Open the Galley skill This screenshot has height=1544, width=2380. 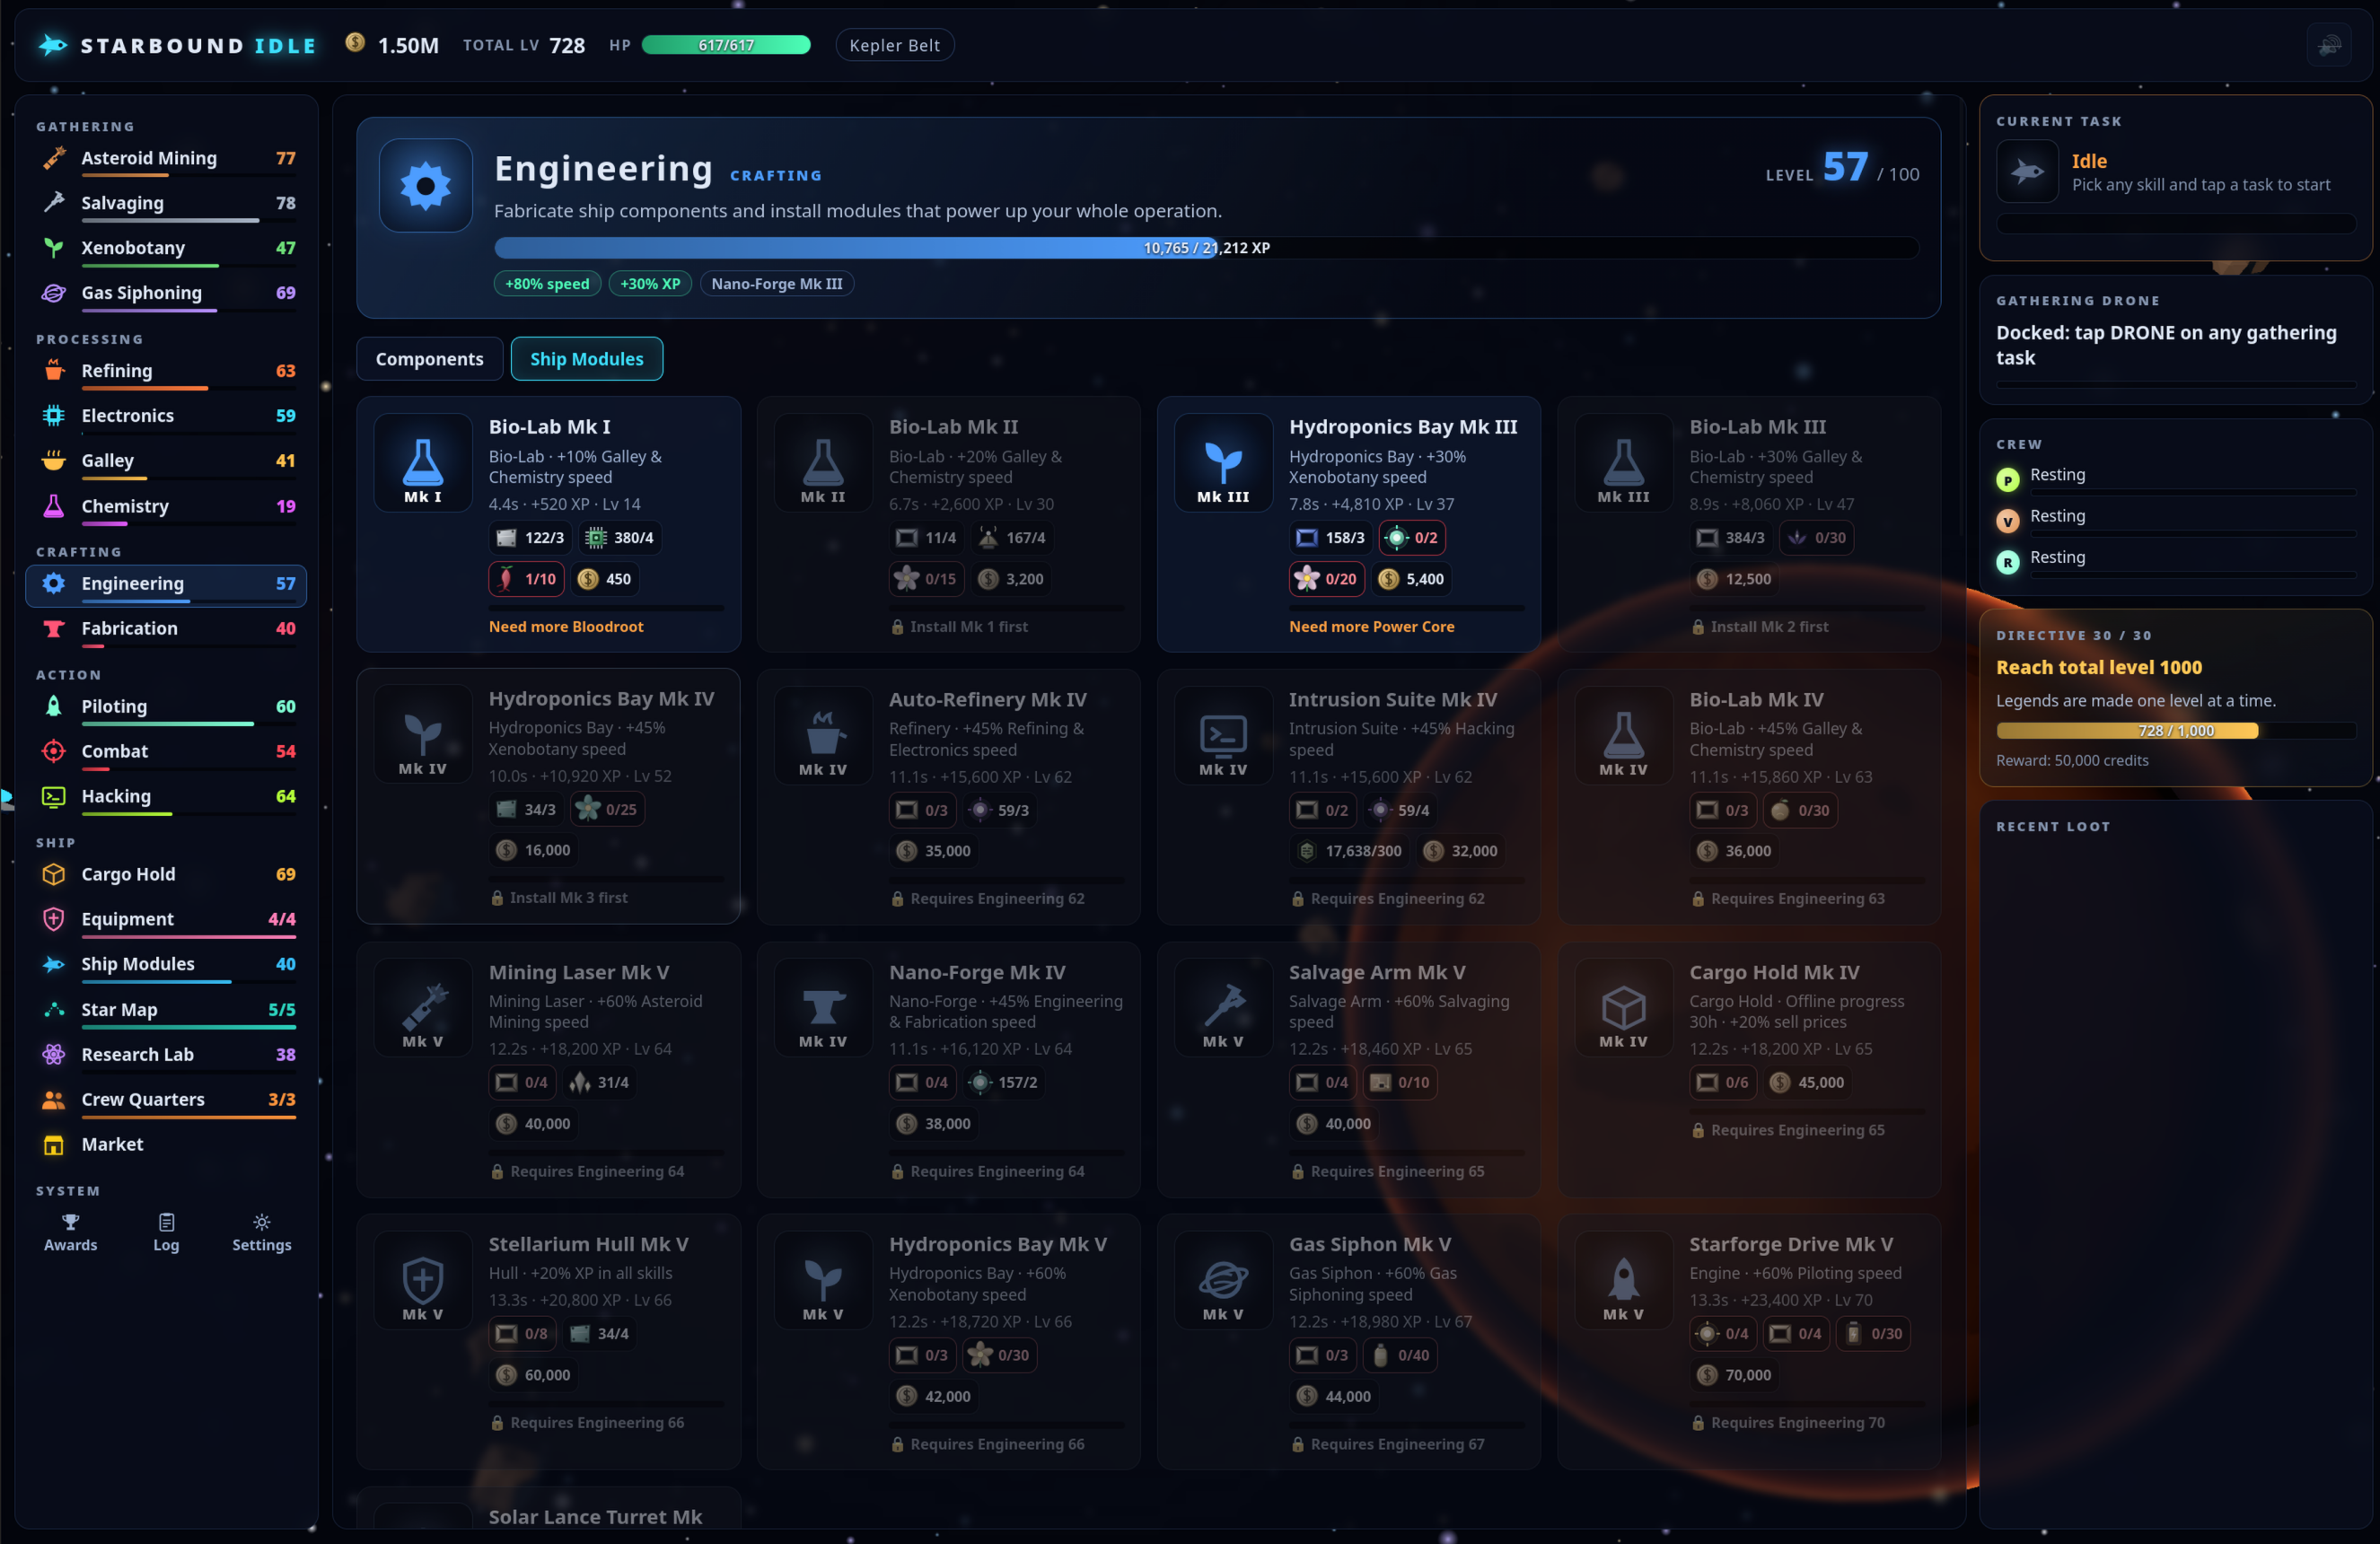tap(166, 461)
